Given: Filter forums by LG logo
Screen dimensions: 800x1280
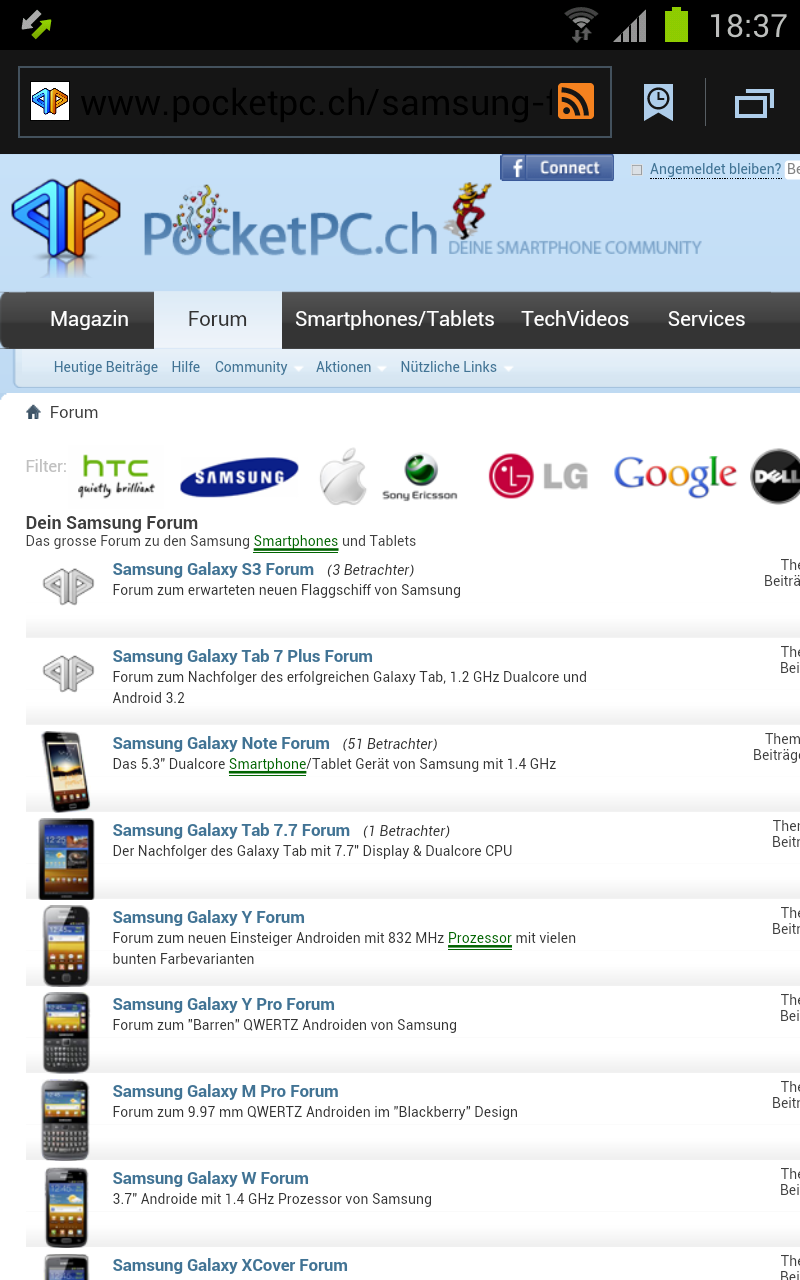Looking at the screenshot, I should (x=538, y=476).
